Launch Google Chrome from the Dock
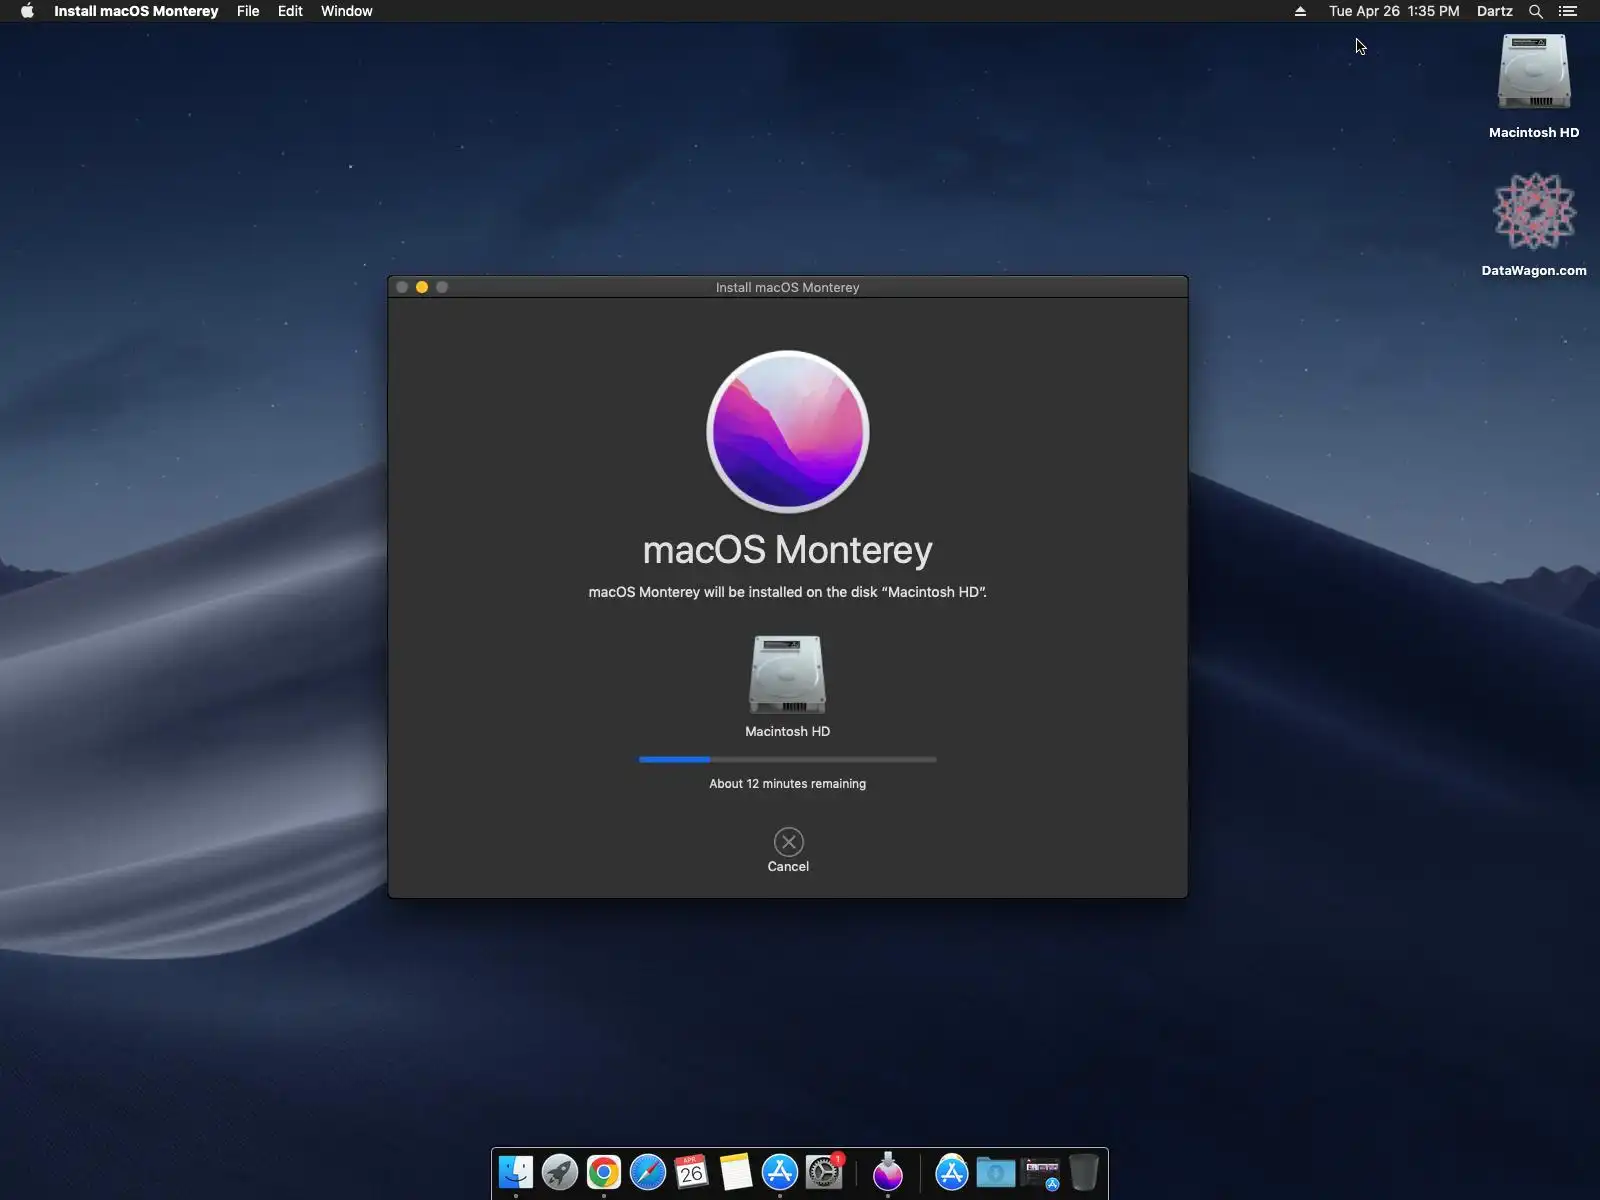 604,1172
